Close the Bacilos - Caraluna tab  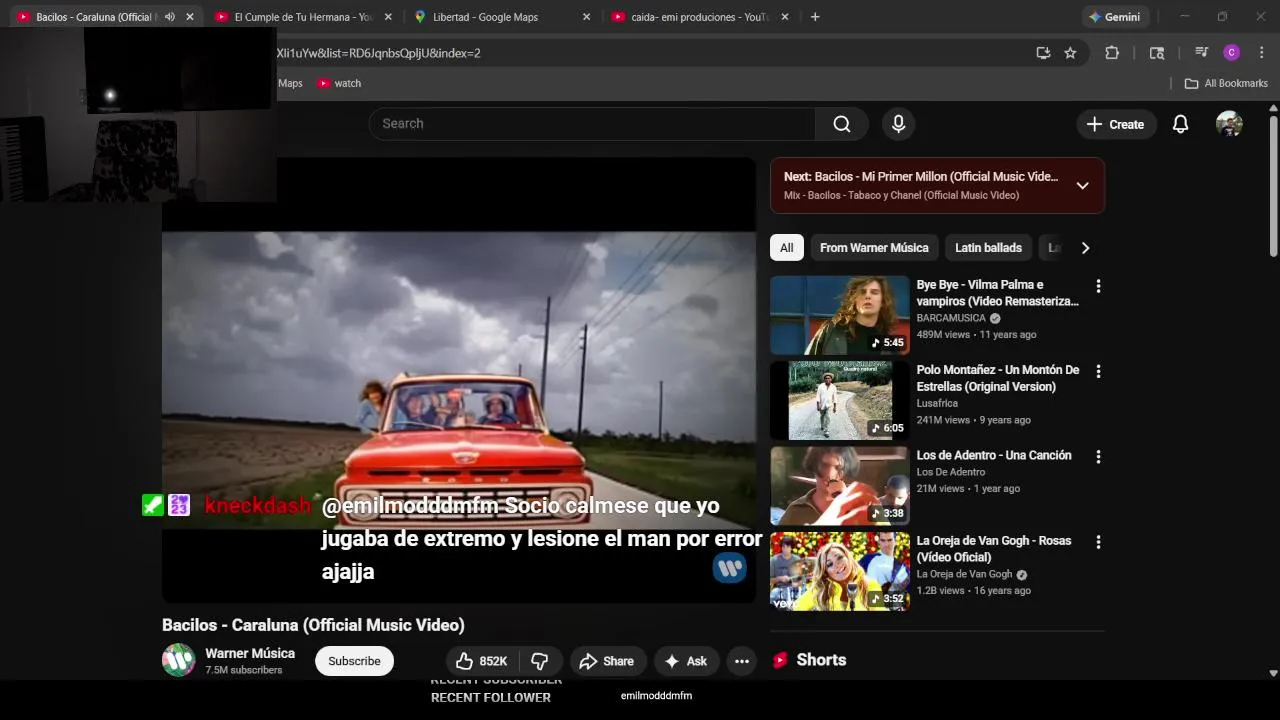coord(190,17)
